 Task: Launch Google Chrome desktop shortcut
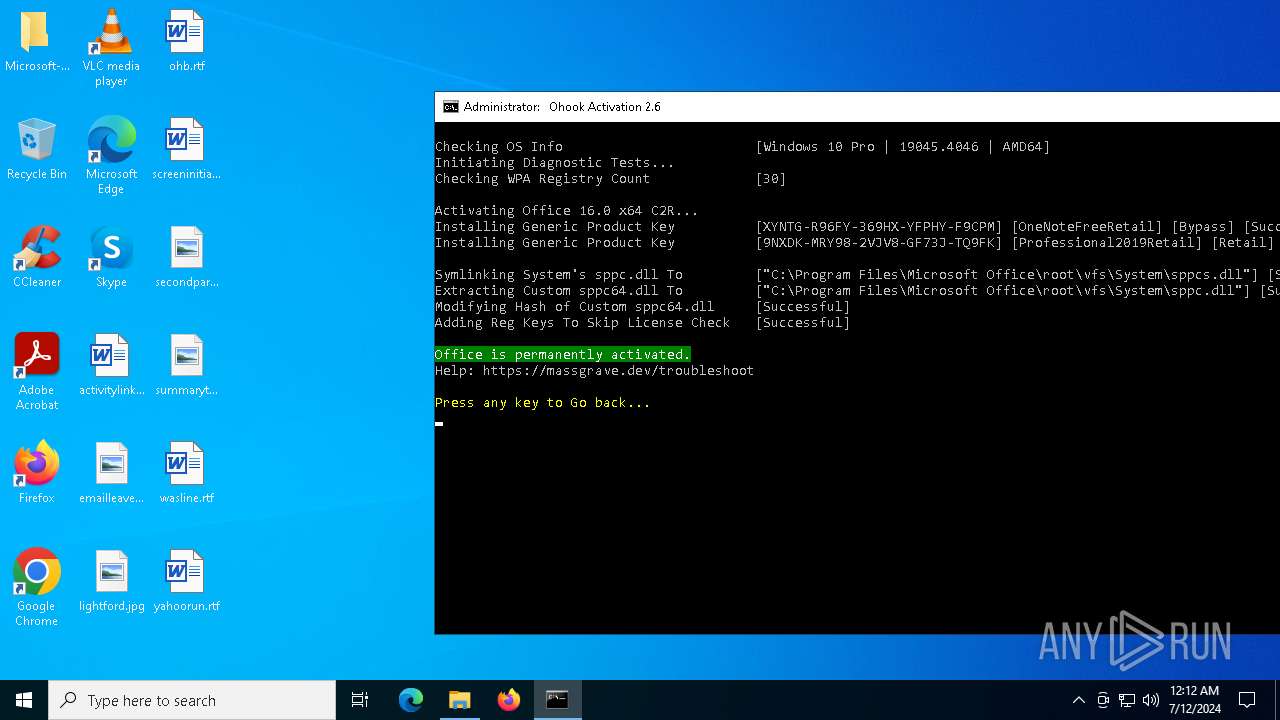(37, 587)
